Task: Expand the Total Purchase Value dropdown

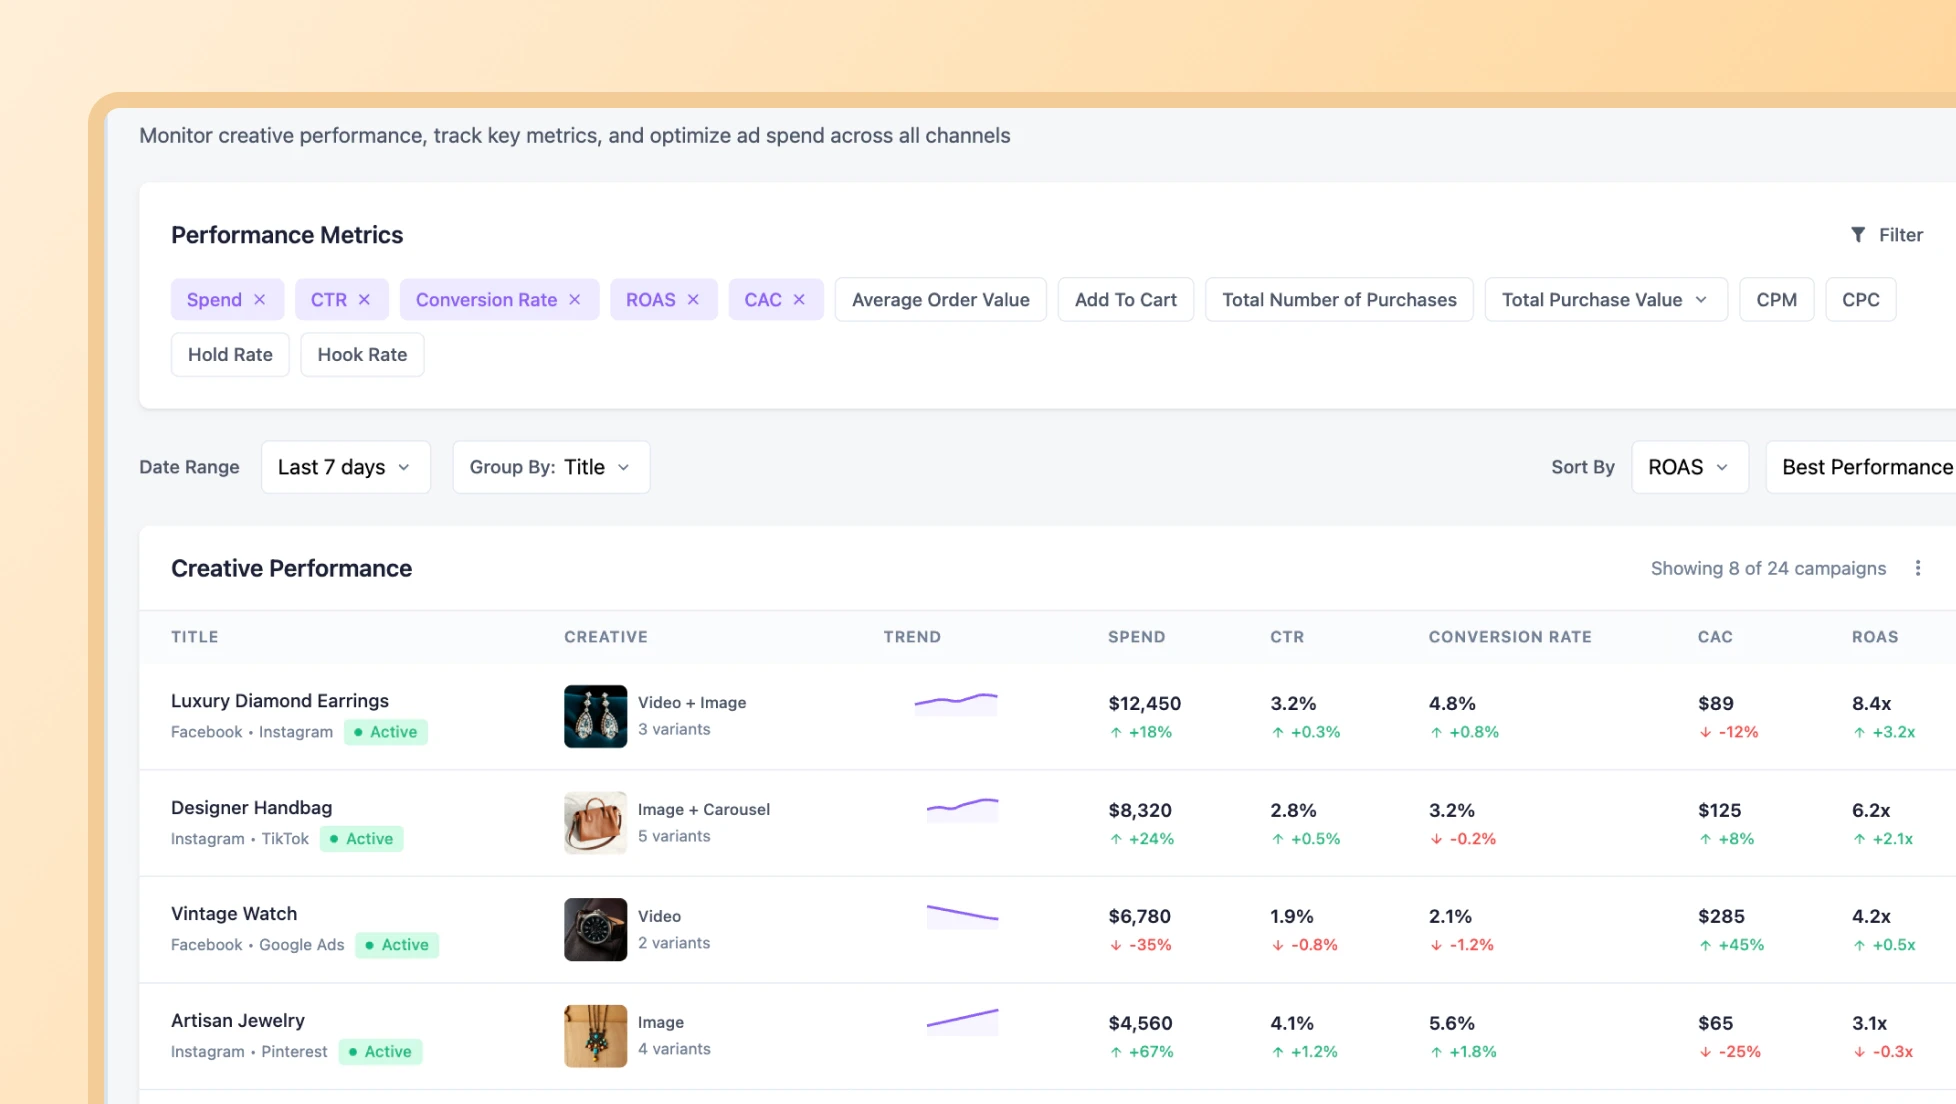Action: (1606, 300)
